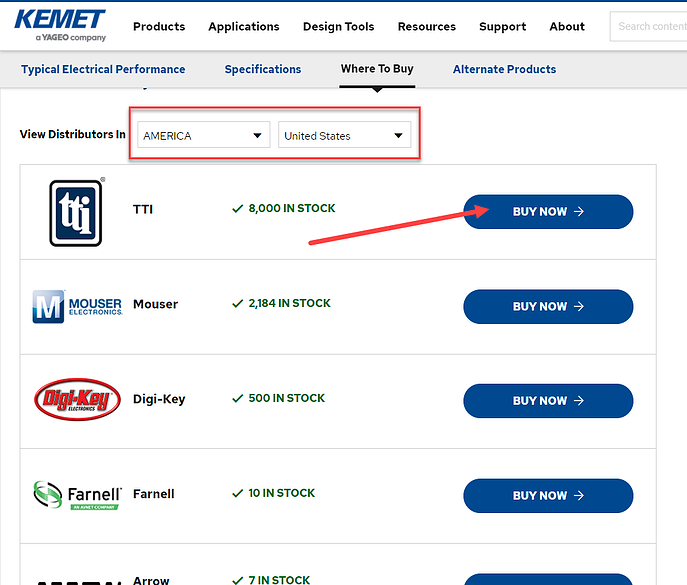
Task: Open the About menu
Action: click(567, 27)
